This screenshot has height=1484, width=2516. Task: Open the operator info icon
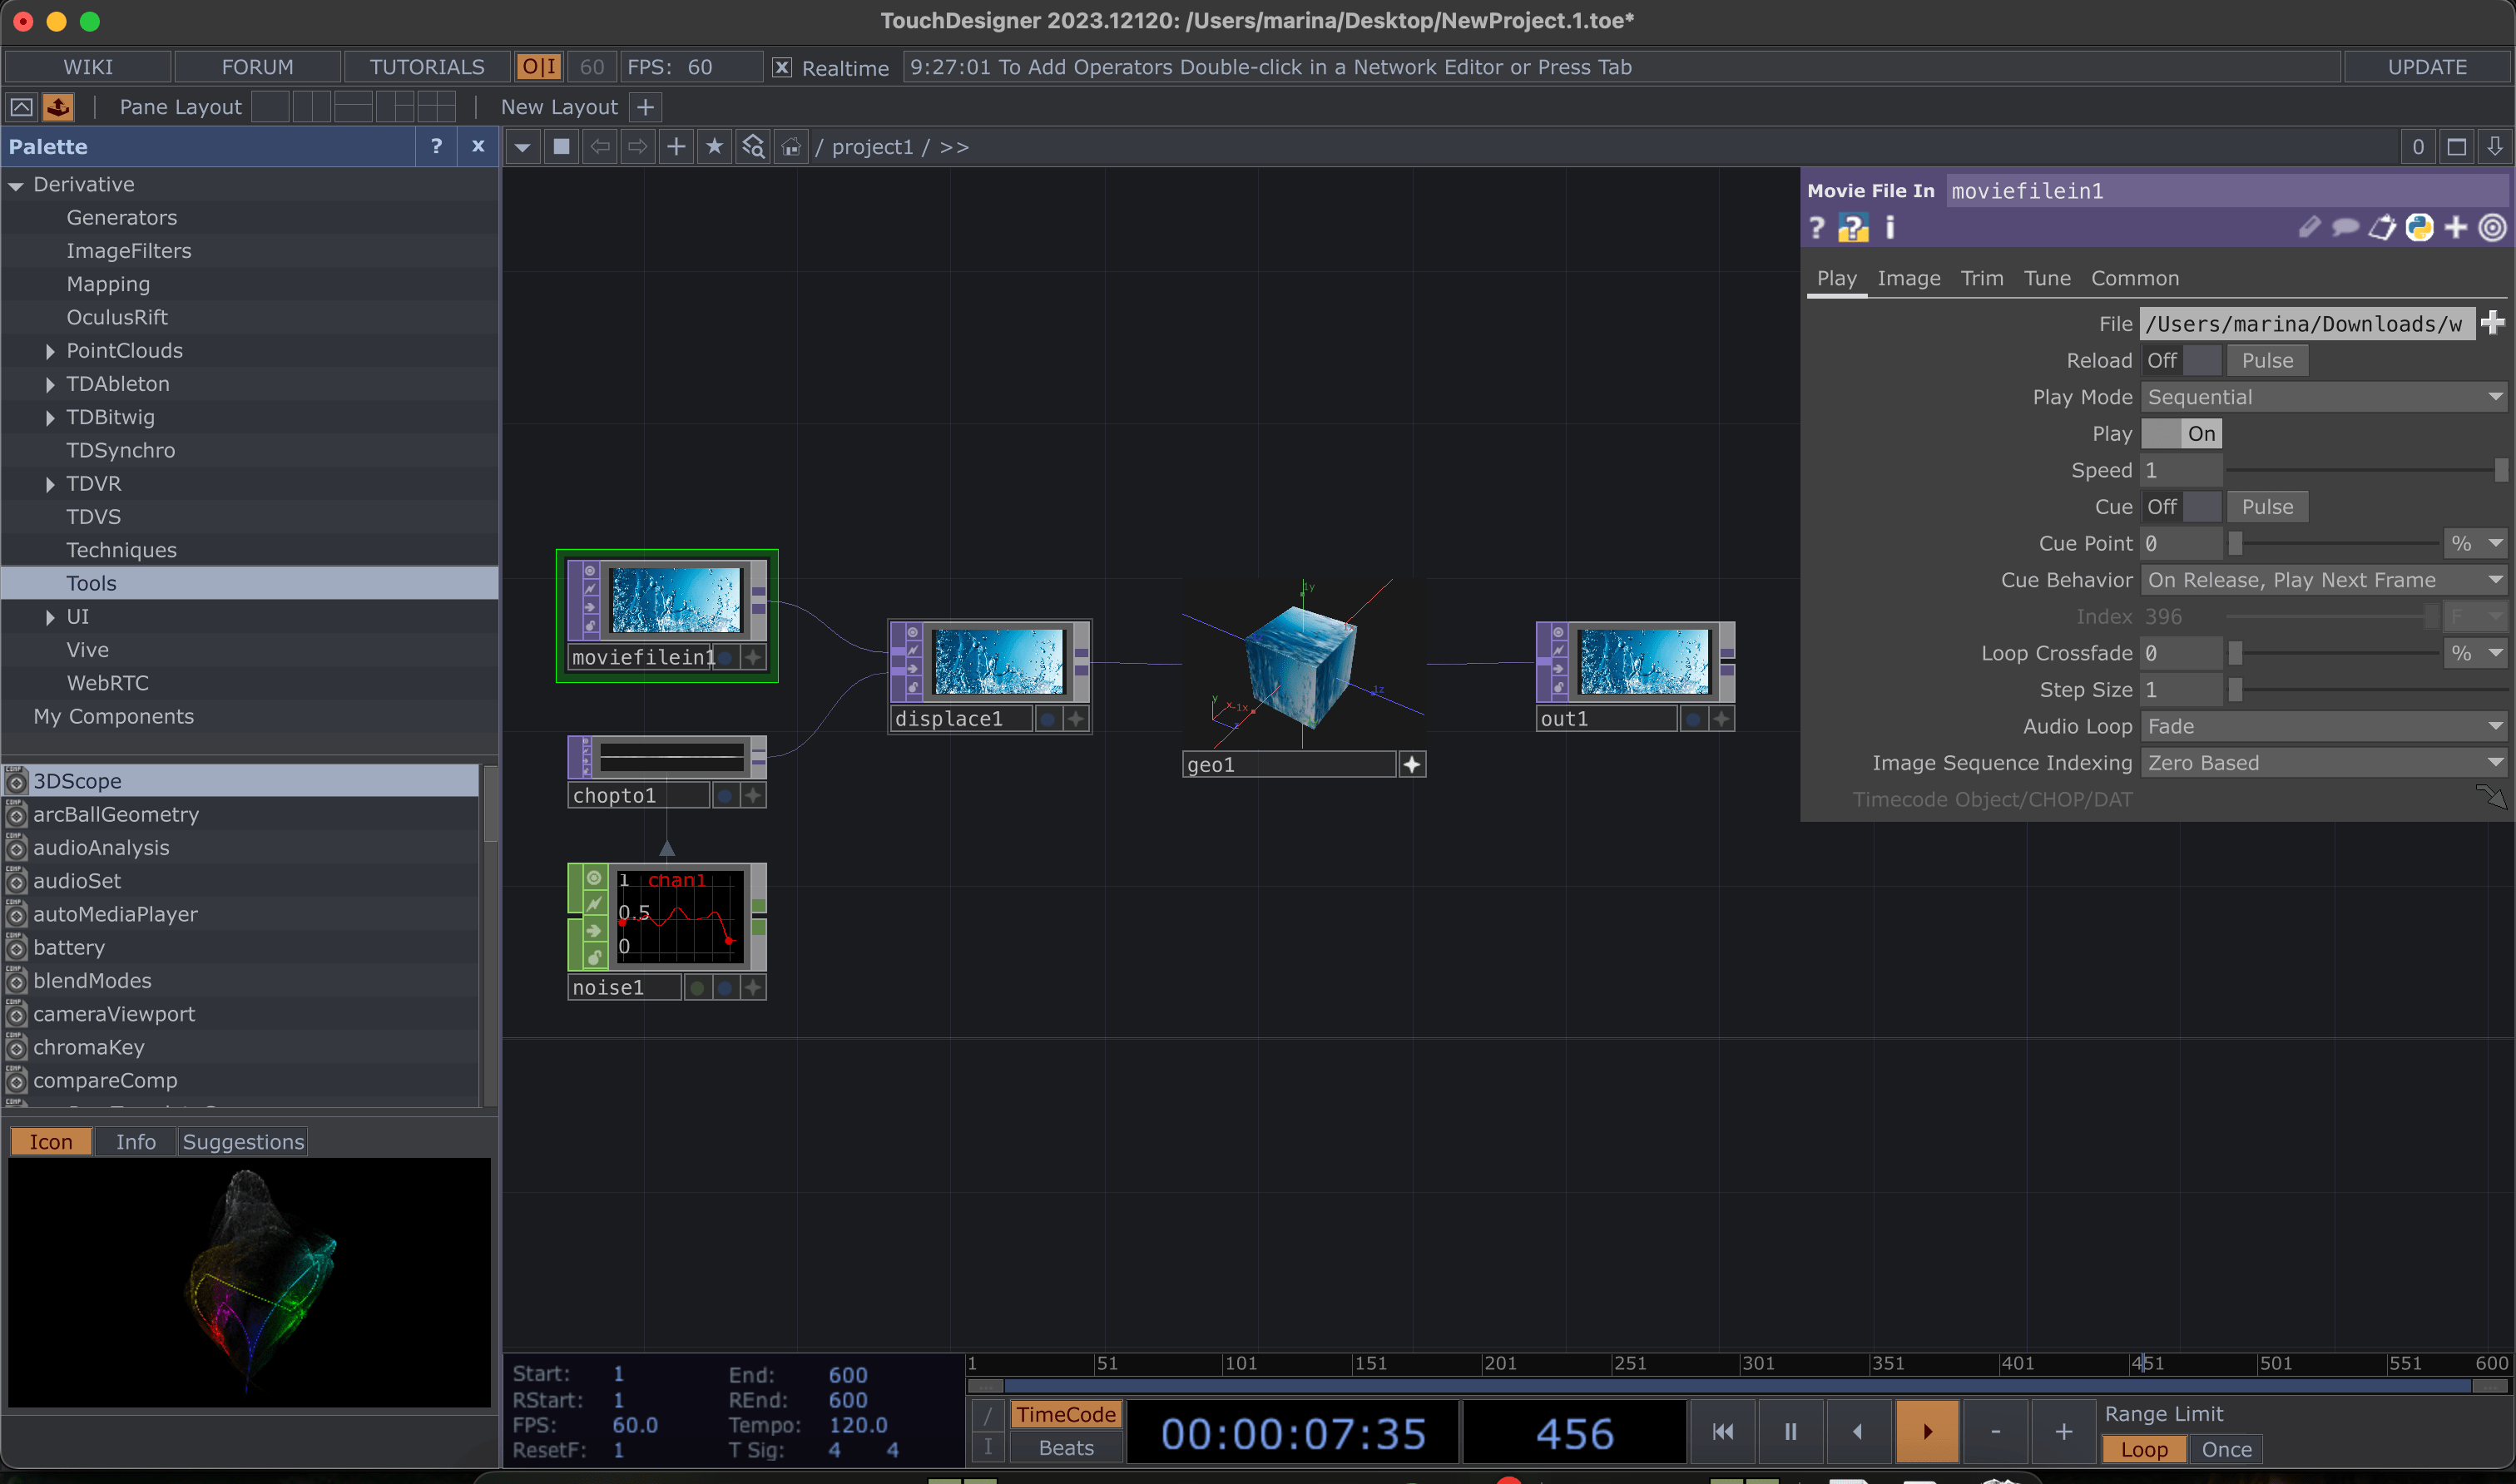click(1890, 228)
